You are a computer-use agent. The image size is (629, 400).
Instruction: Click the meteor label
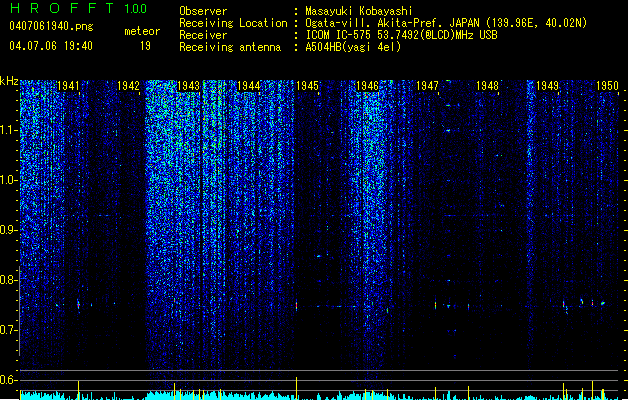click(142, 31)
